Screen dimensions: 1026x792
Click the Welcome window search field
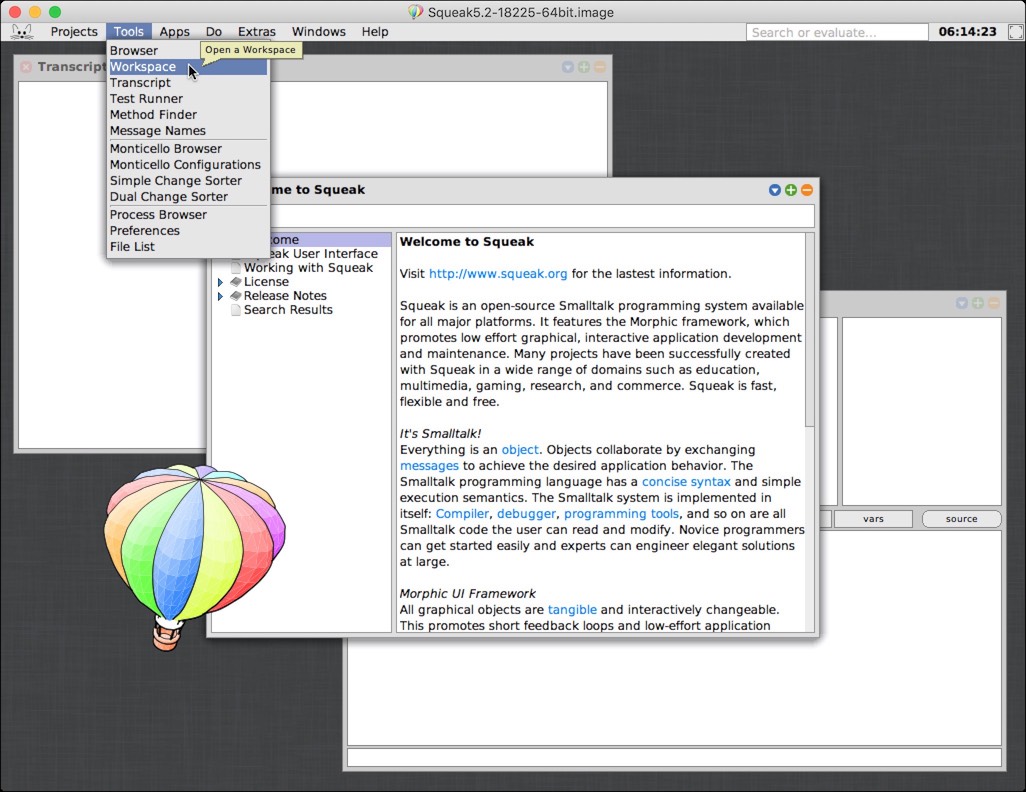click(x=542, y=216)
